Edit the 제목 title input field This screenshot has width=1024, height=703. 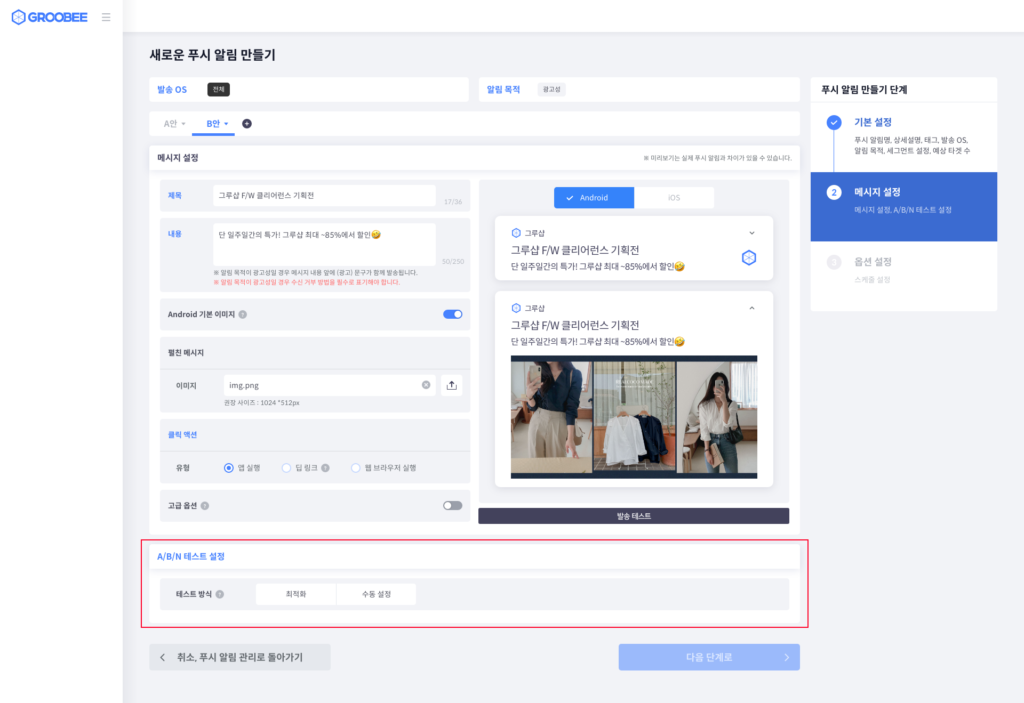tap(324, 195)
